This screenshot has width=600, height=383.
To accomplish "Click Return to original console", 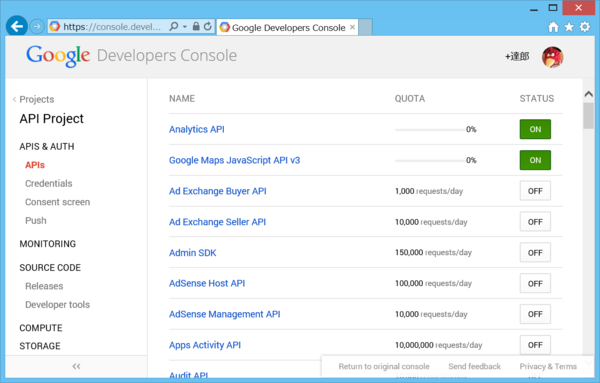I will [384, 367].
